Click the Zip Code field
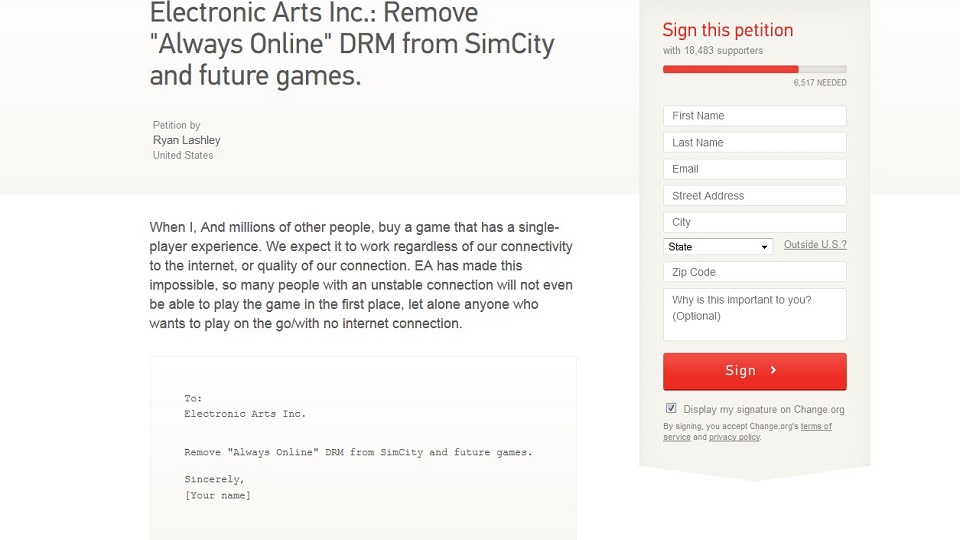Viewport: 960px width, 540px height. coord(754,272)
